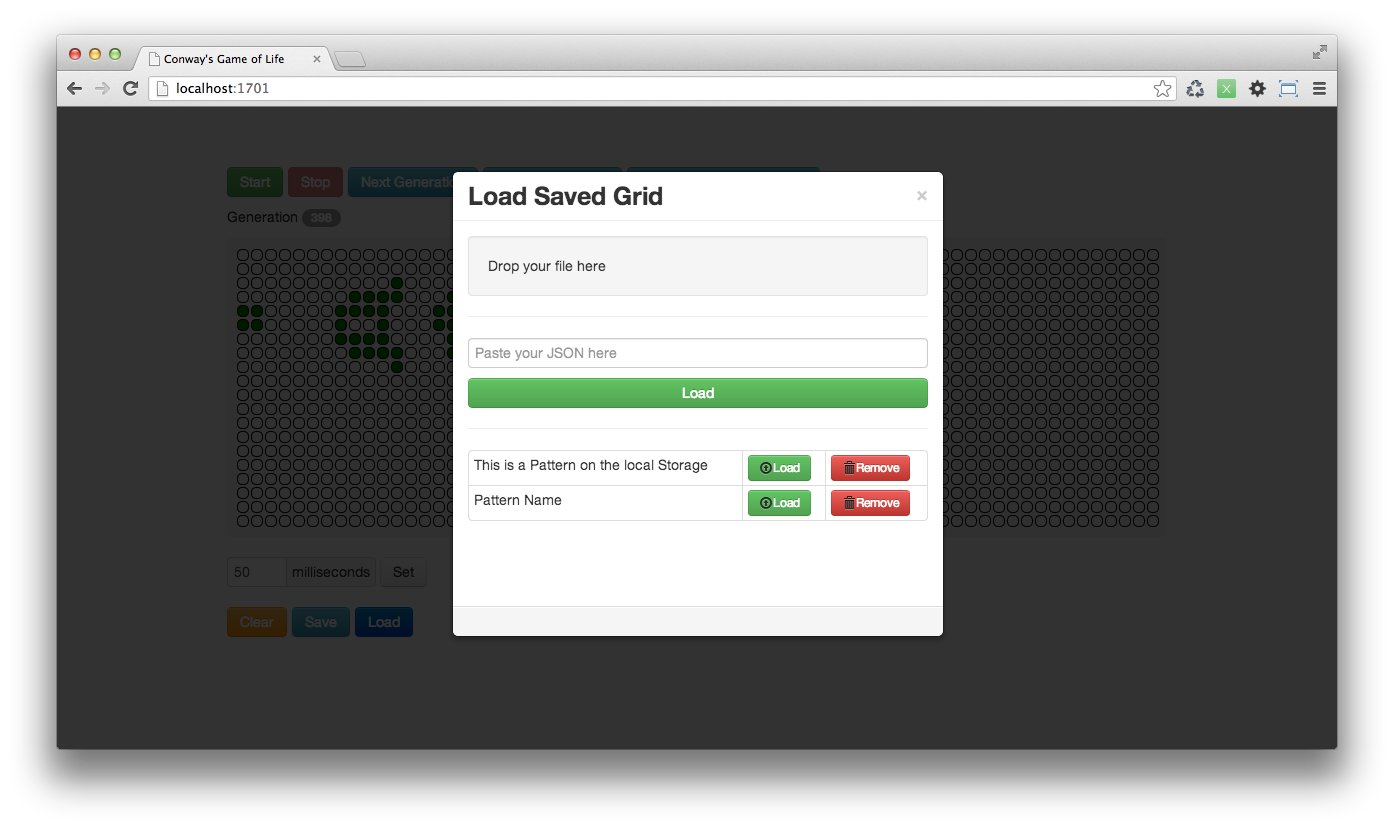Reload the page with refresh icon
This screenshot has height=828, width=1394.
point(130,89)
